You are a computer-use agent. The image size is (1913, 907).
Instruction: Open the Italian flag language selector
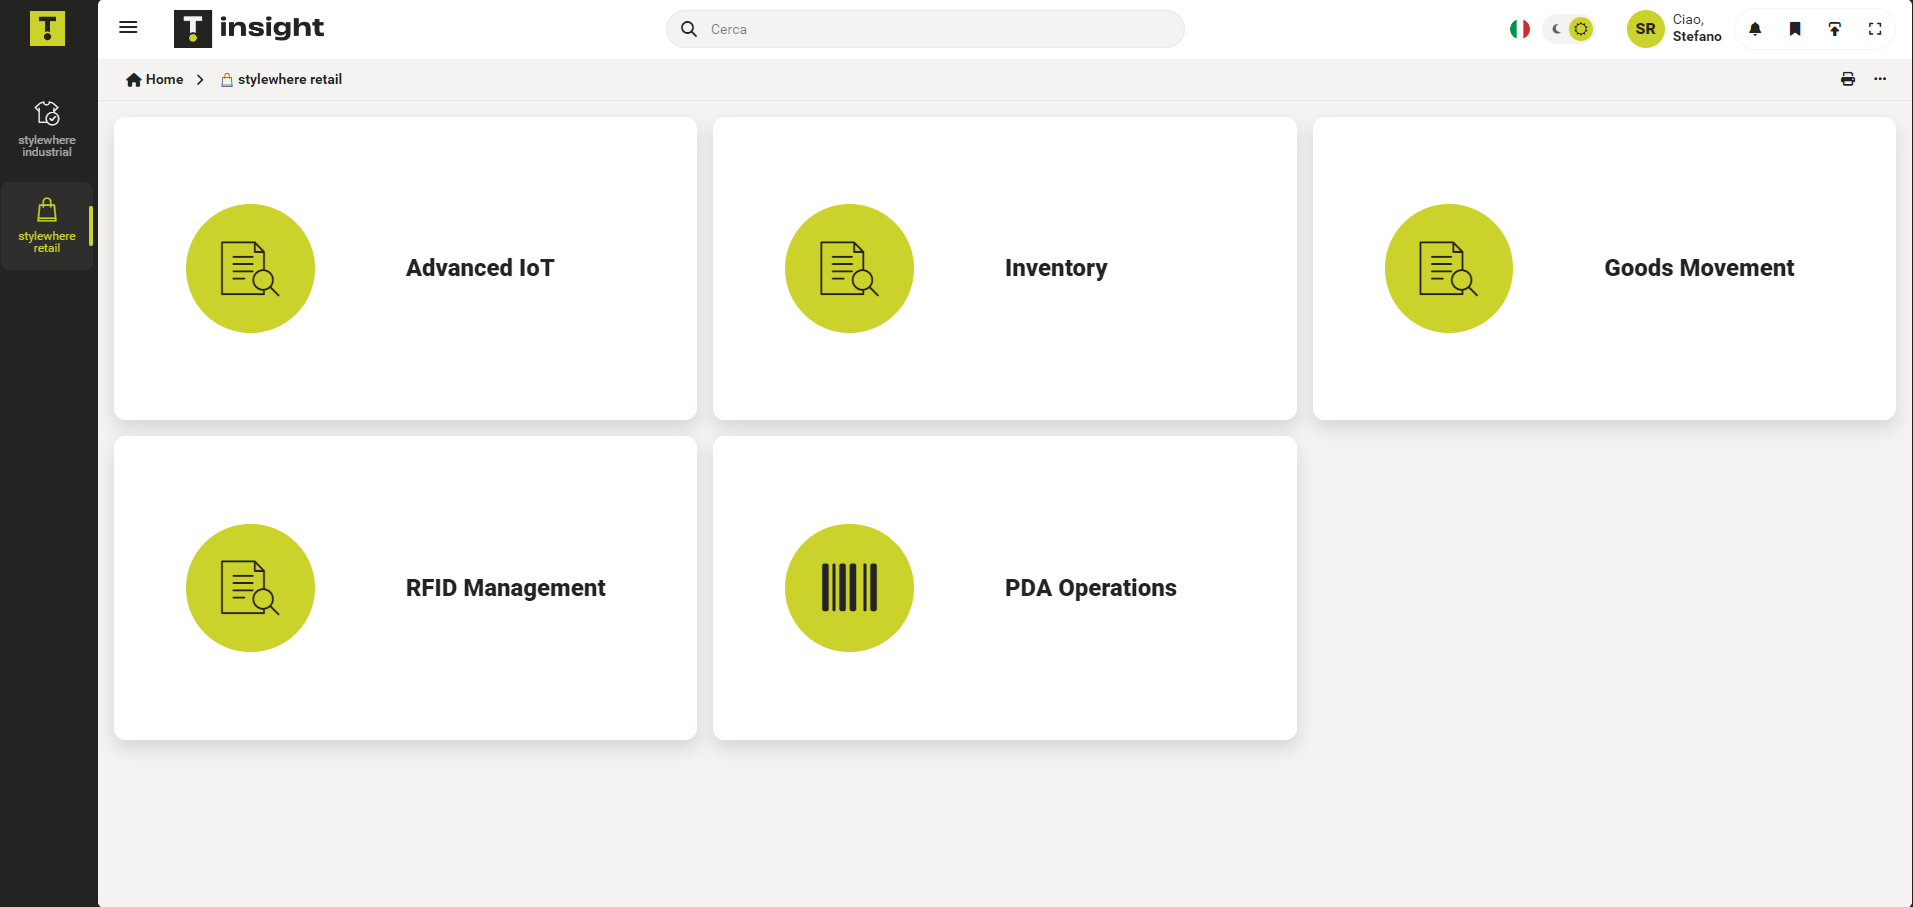pos(1519,29)
